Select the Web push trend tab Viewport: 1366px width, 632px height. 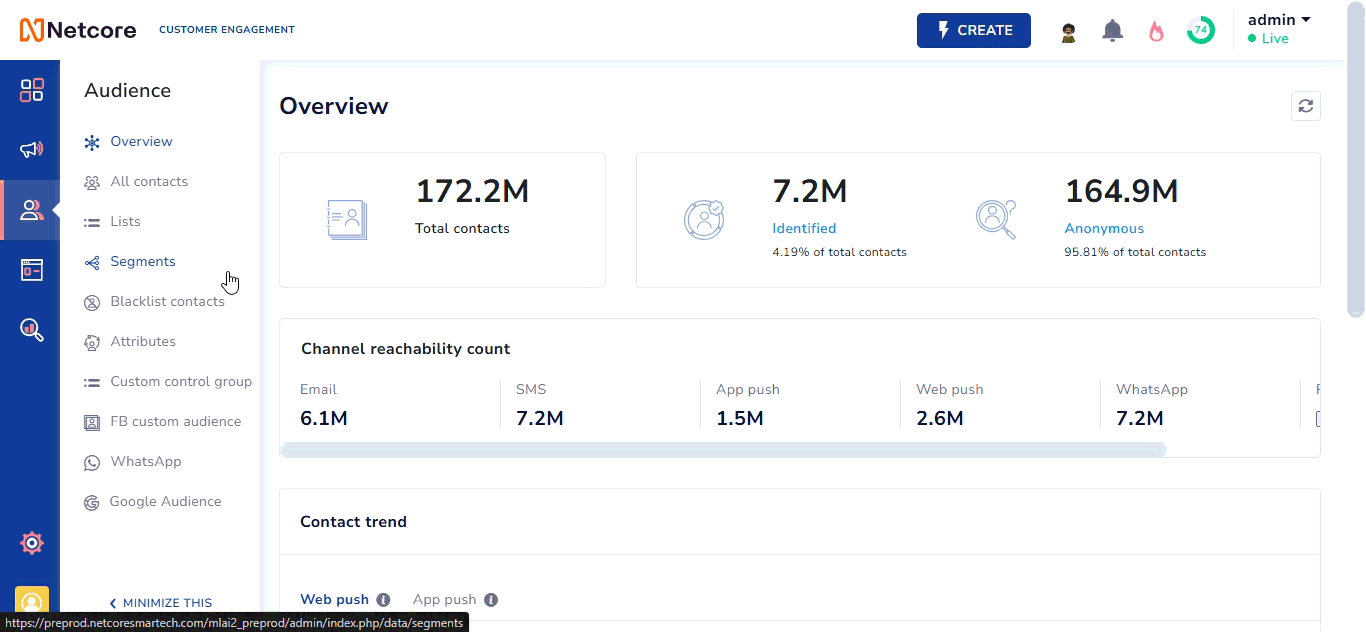[x=334, y=600]
